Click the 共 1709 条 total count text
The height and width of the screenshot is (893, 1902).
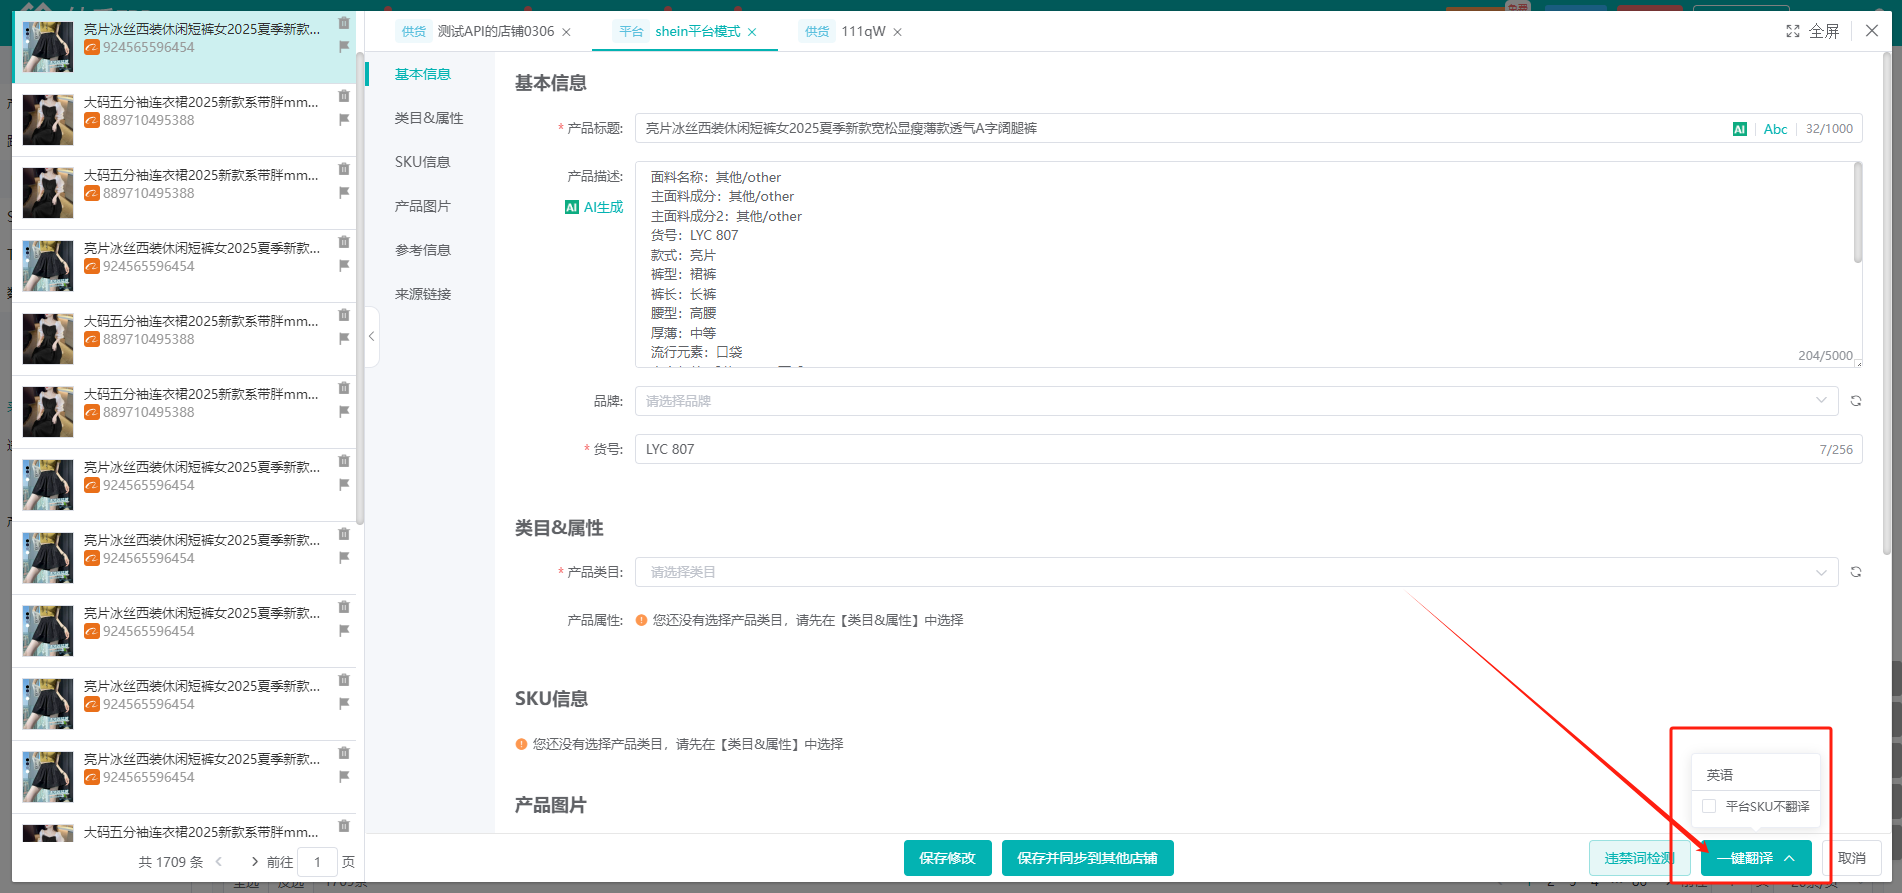coord(170,862)
